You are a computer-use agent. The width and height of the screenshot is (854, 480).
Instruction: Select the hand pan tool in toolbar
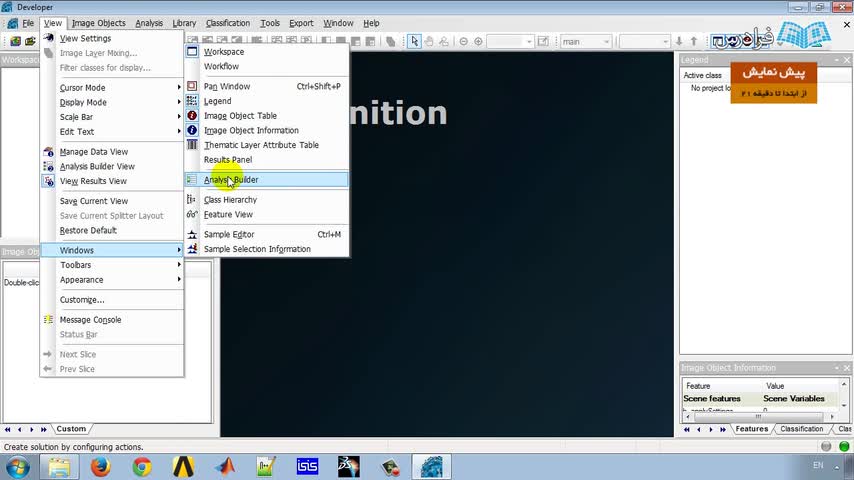pyautogui.click(x=429, y=41)
